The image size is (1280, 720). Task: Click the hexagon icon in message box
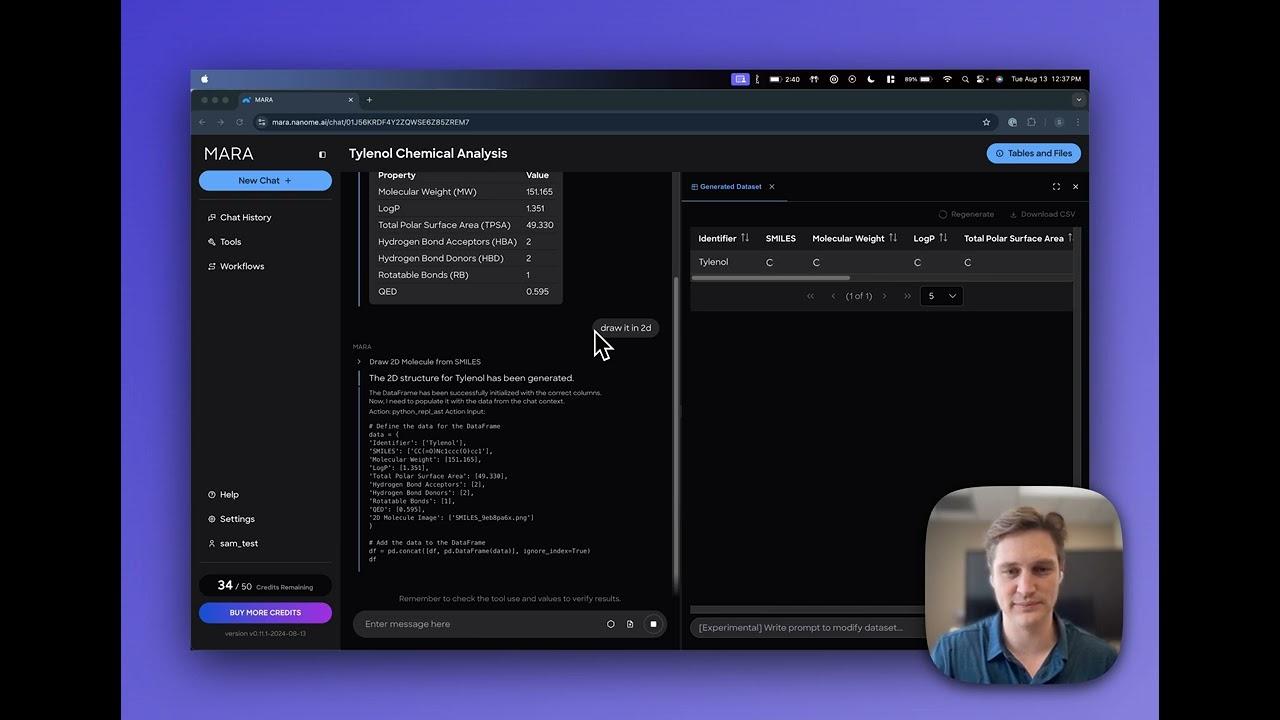click(611, 624)
